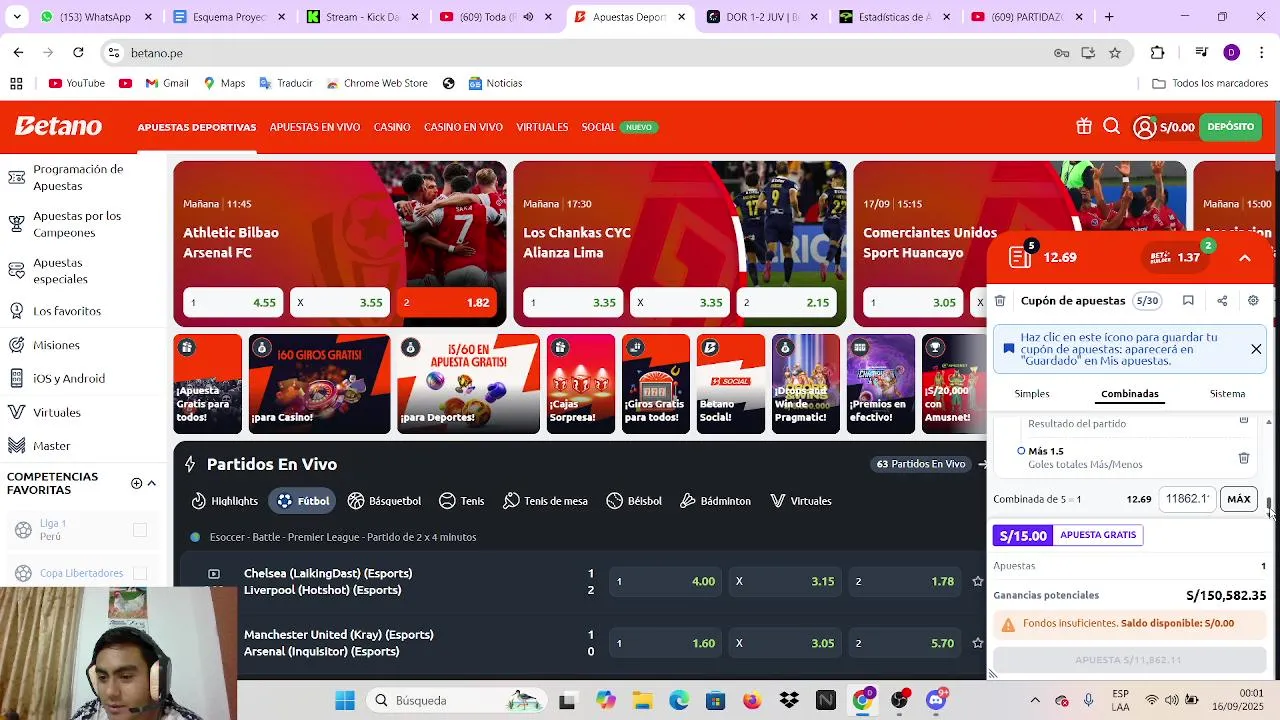Filter live matches by Tenis de mesa
The width and height of the screenshot is (1280, 720).
pos(545,501)
